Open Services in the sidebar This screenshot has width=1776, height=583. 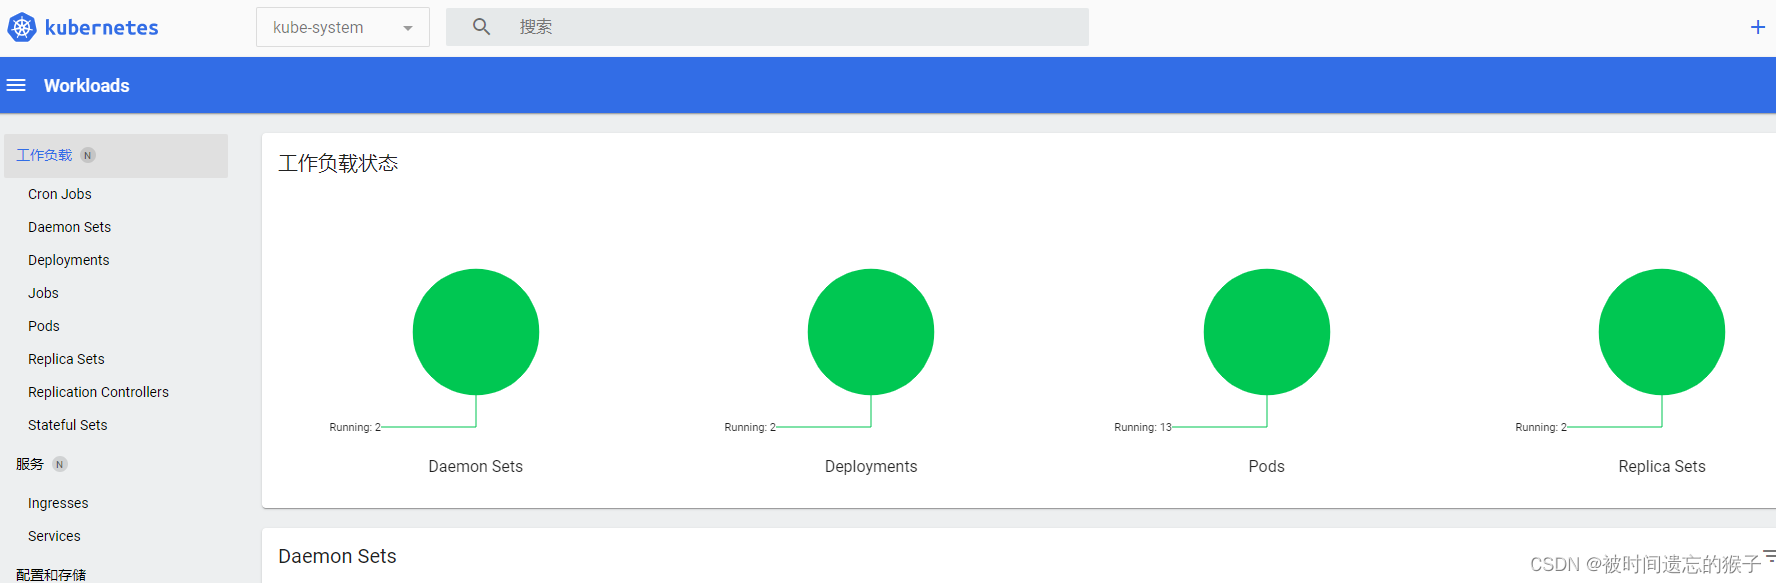point(54,536)
